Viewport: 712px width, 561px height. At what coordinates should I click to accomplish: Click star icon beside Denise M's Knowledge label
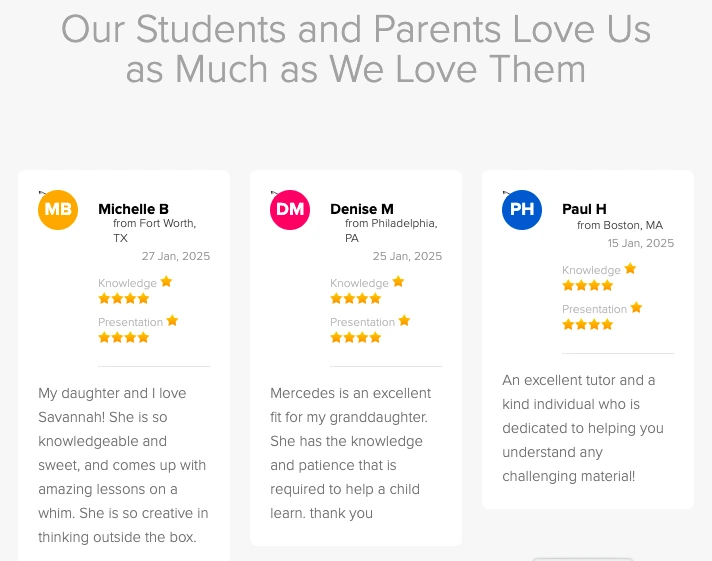pos(398,282)
